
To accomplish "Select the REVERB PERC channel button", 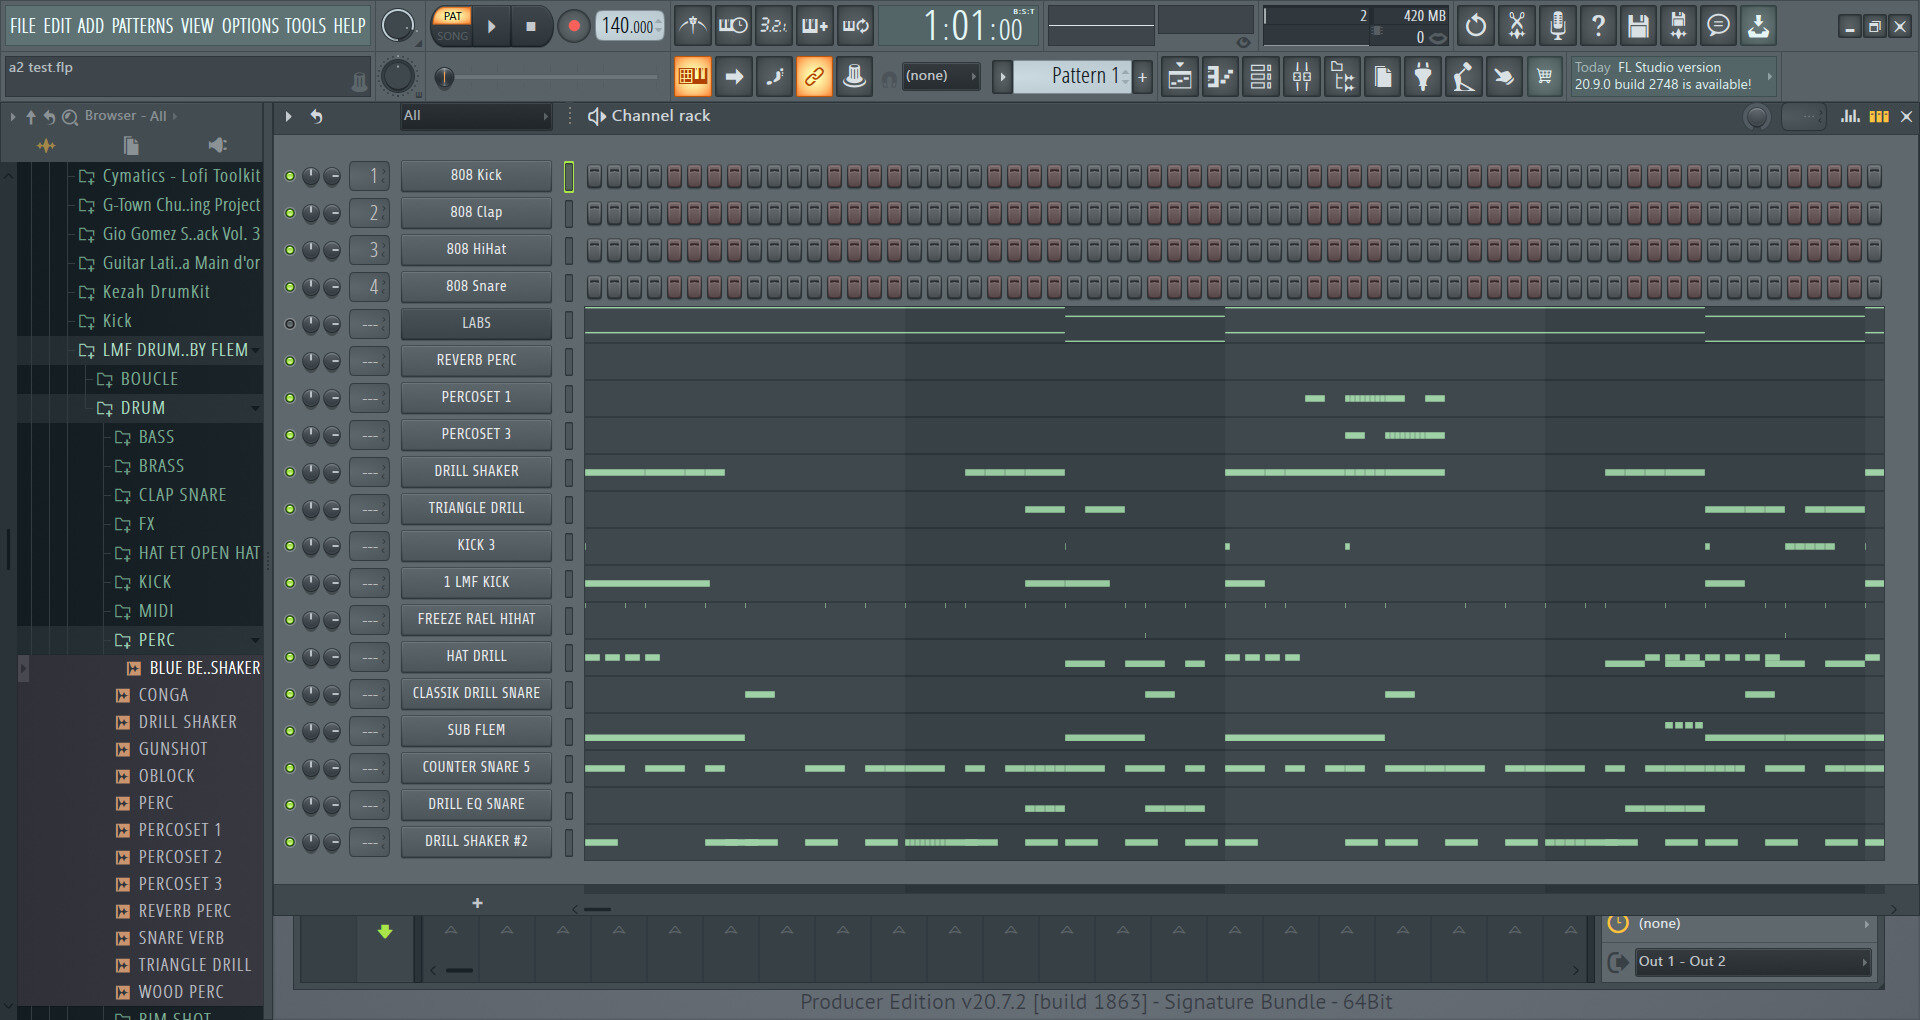I will (x=476, y=361).
